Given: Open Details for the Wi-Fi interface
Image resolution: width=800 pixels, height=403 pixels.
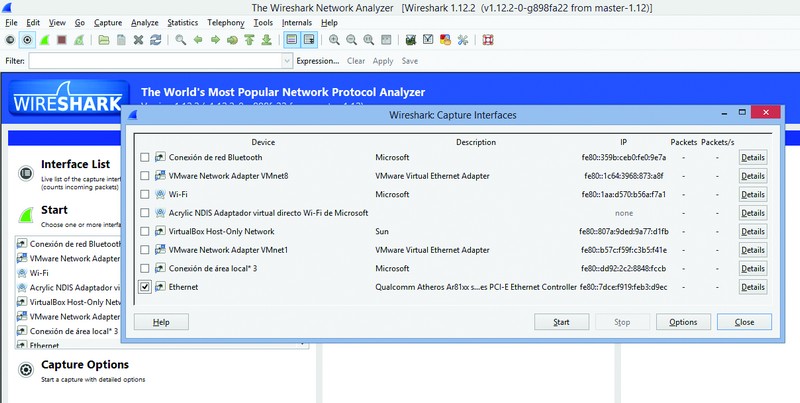Looking at the screenshot, I should click(753, 194).
